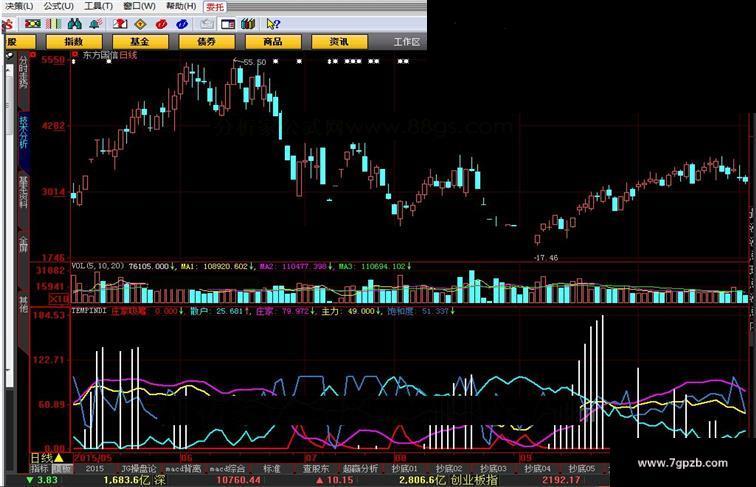Image resolution: width=756 pixels, height=487 pixels.
Task: Open the 工具(T) menu
Action: (x=98, y=6)
